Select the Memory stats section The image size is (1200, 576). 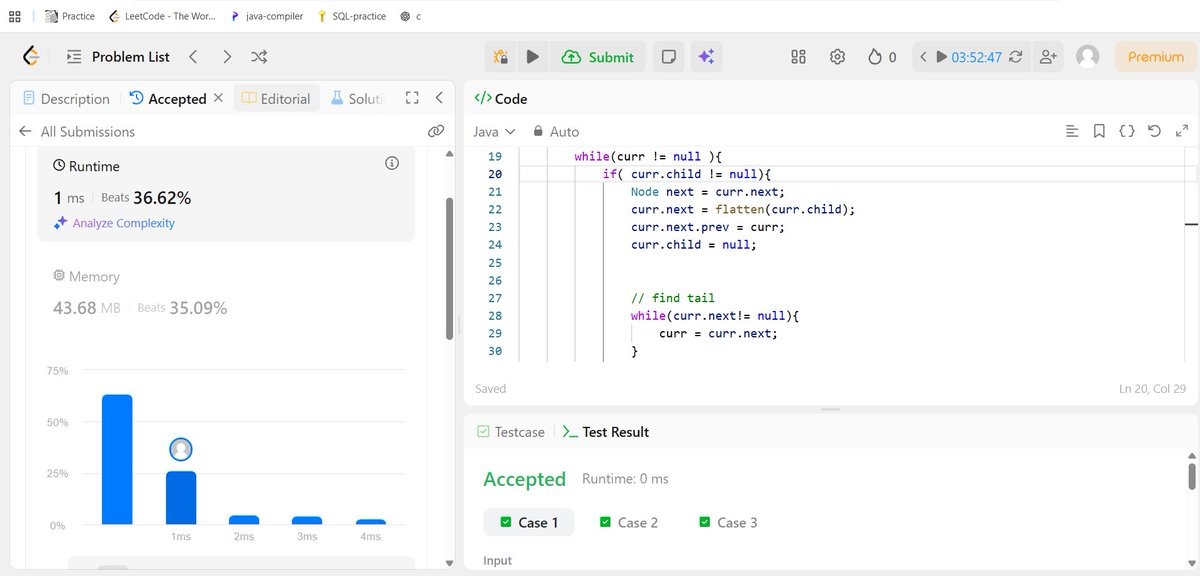226,292
